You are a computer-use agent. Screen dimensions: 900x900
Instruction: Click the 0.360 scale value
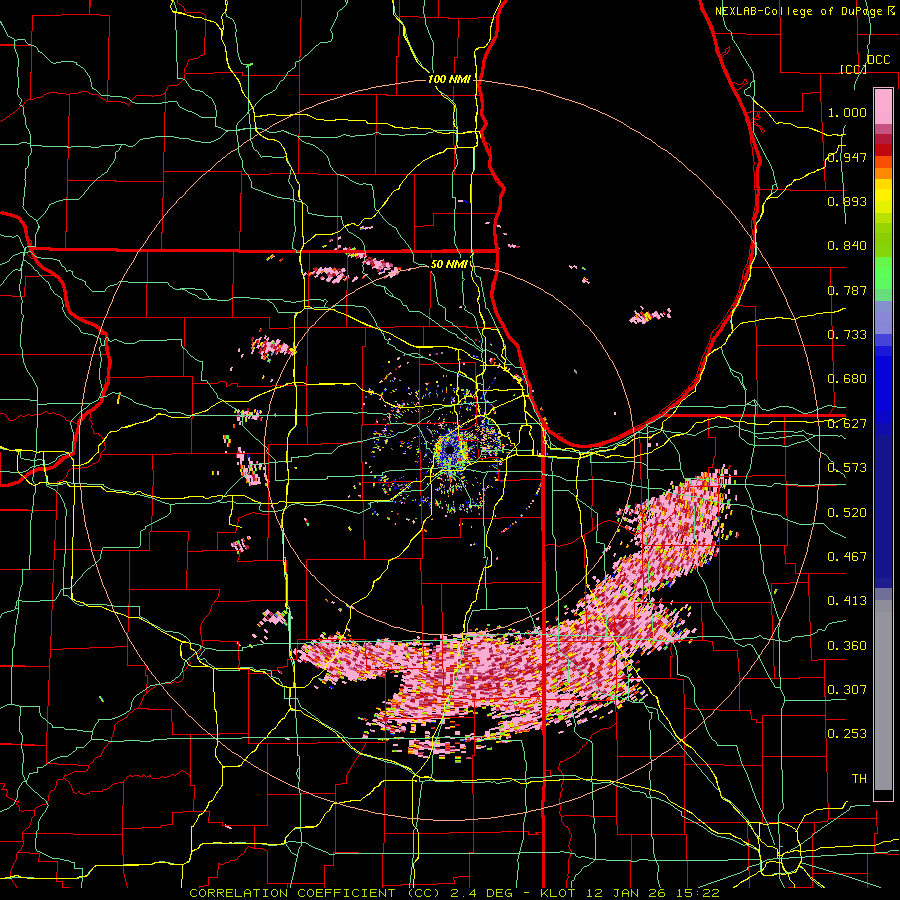click(x=847, y=646)
